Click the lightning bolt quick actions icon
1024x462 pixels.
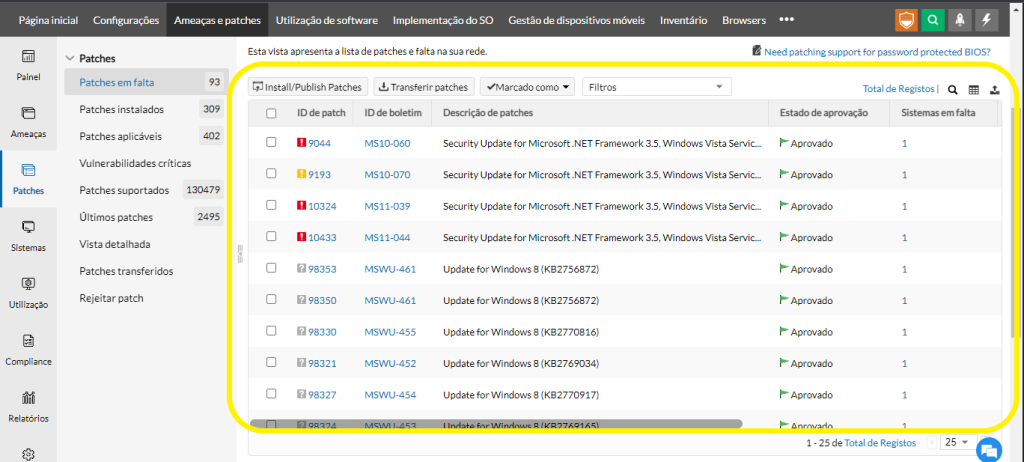(x=986, y=19)
